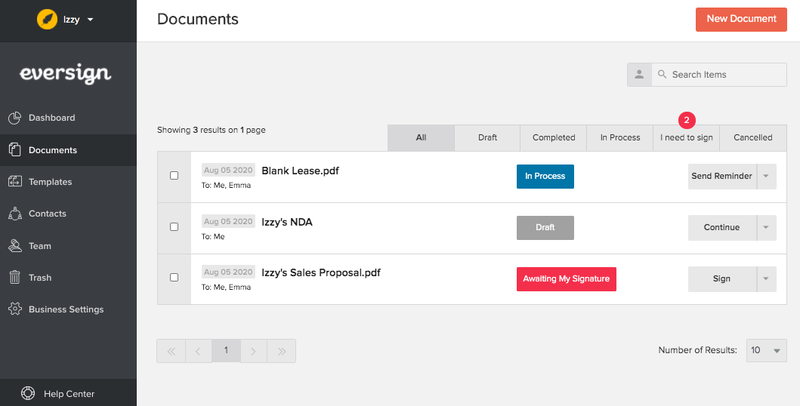Click the date label on Blank Lease.pdf row

(x=228, y=170)
